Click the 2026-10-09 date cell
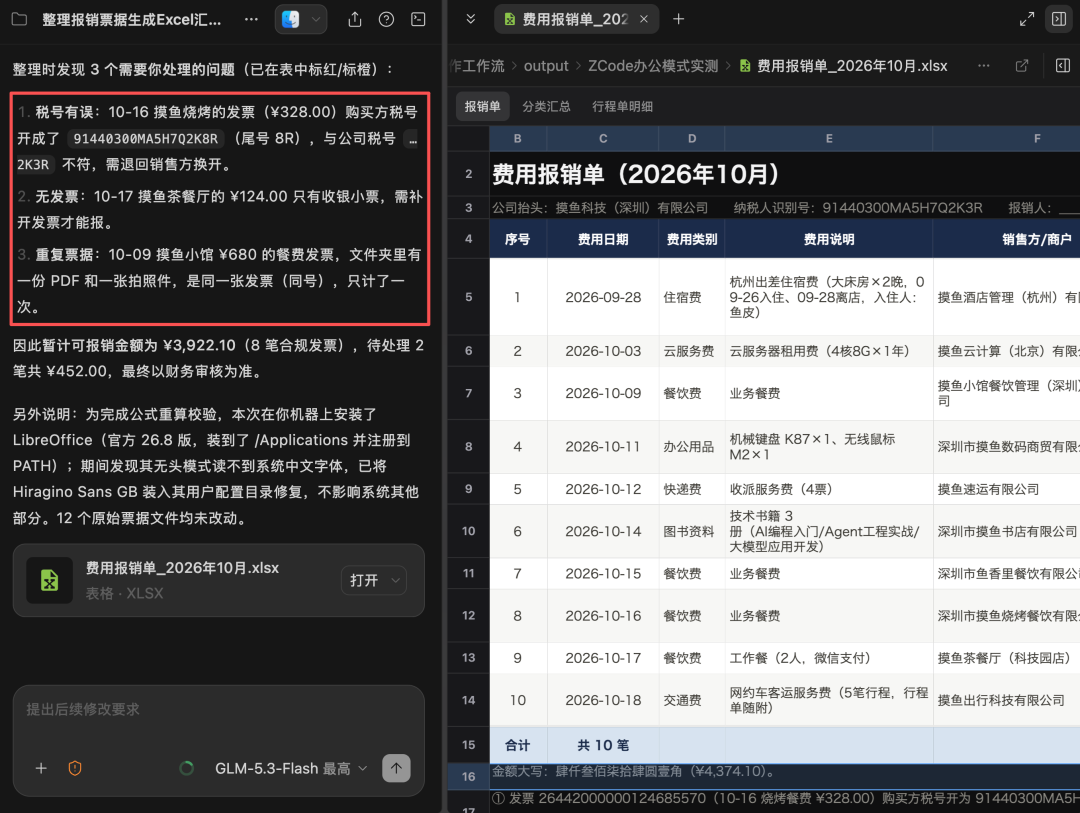 click(603, 393)
